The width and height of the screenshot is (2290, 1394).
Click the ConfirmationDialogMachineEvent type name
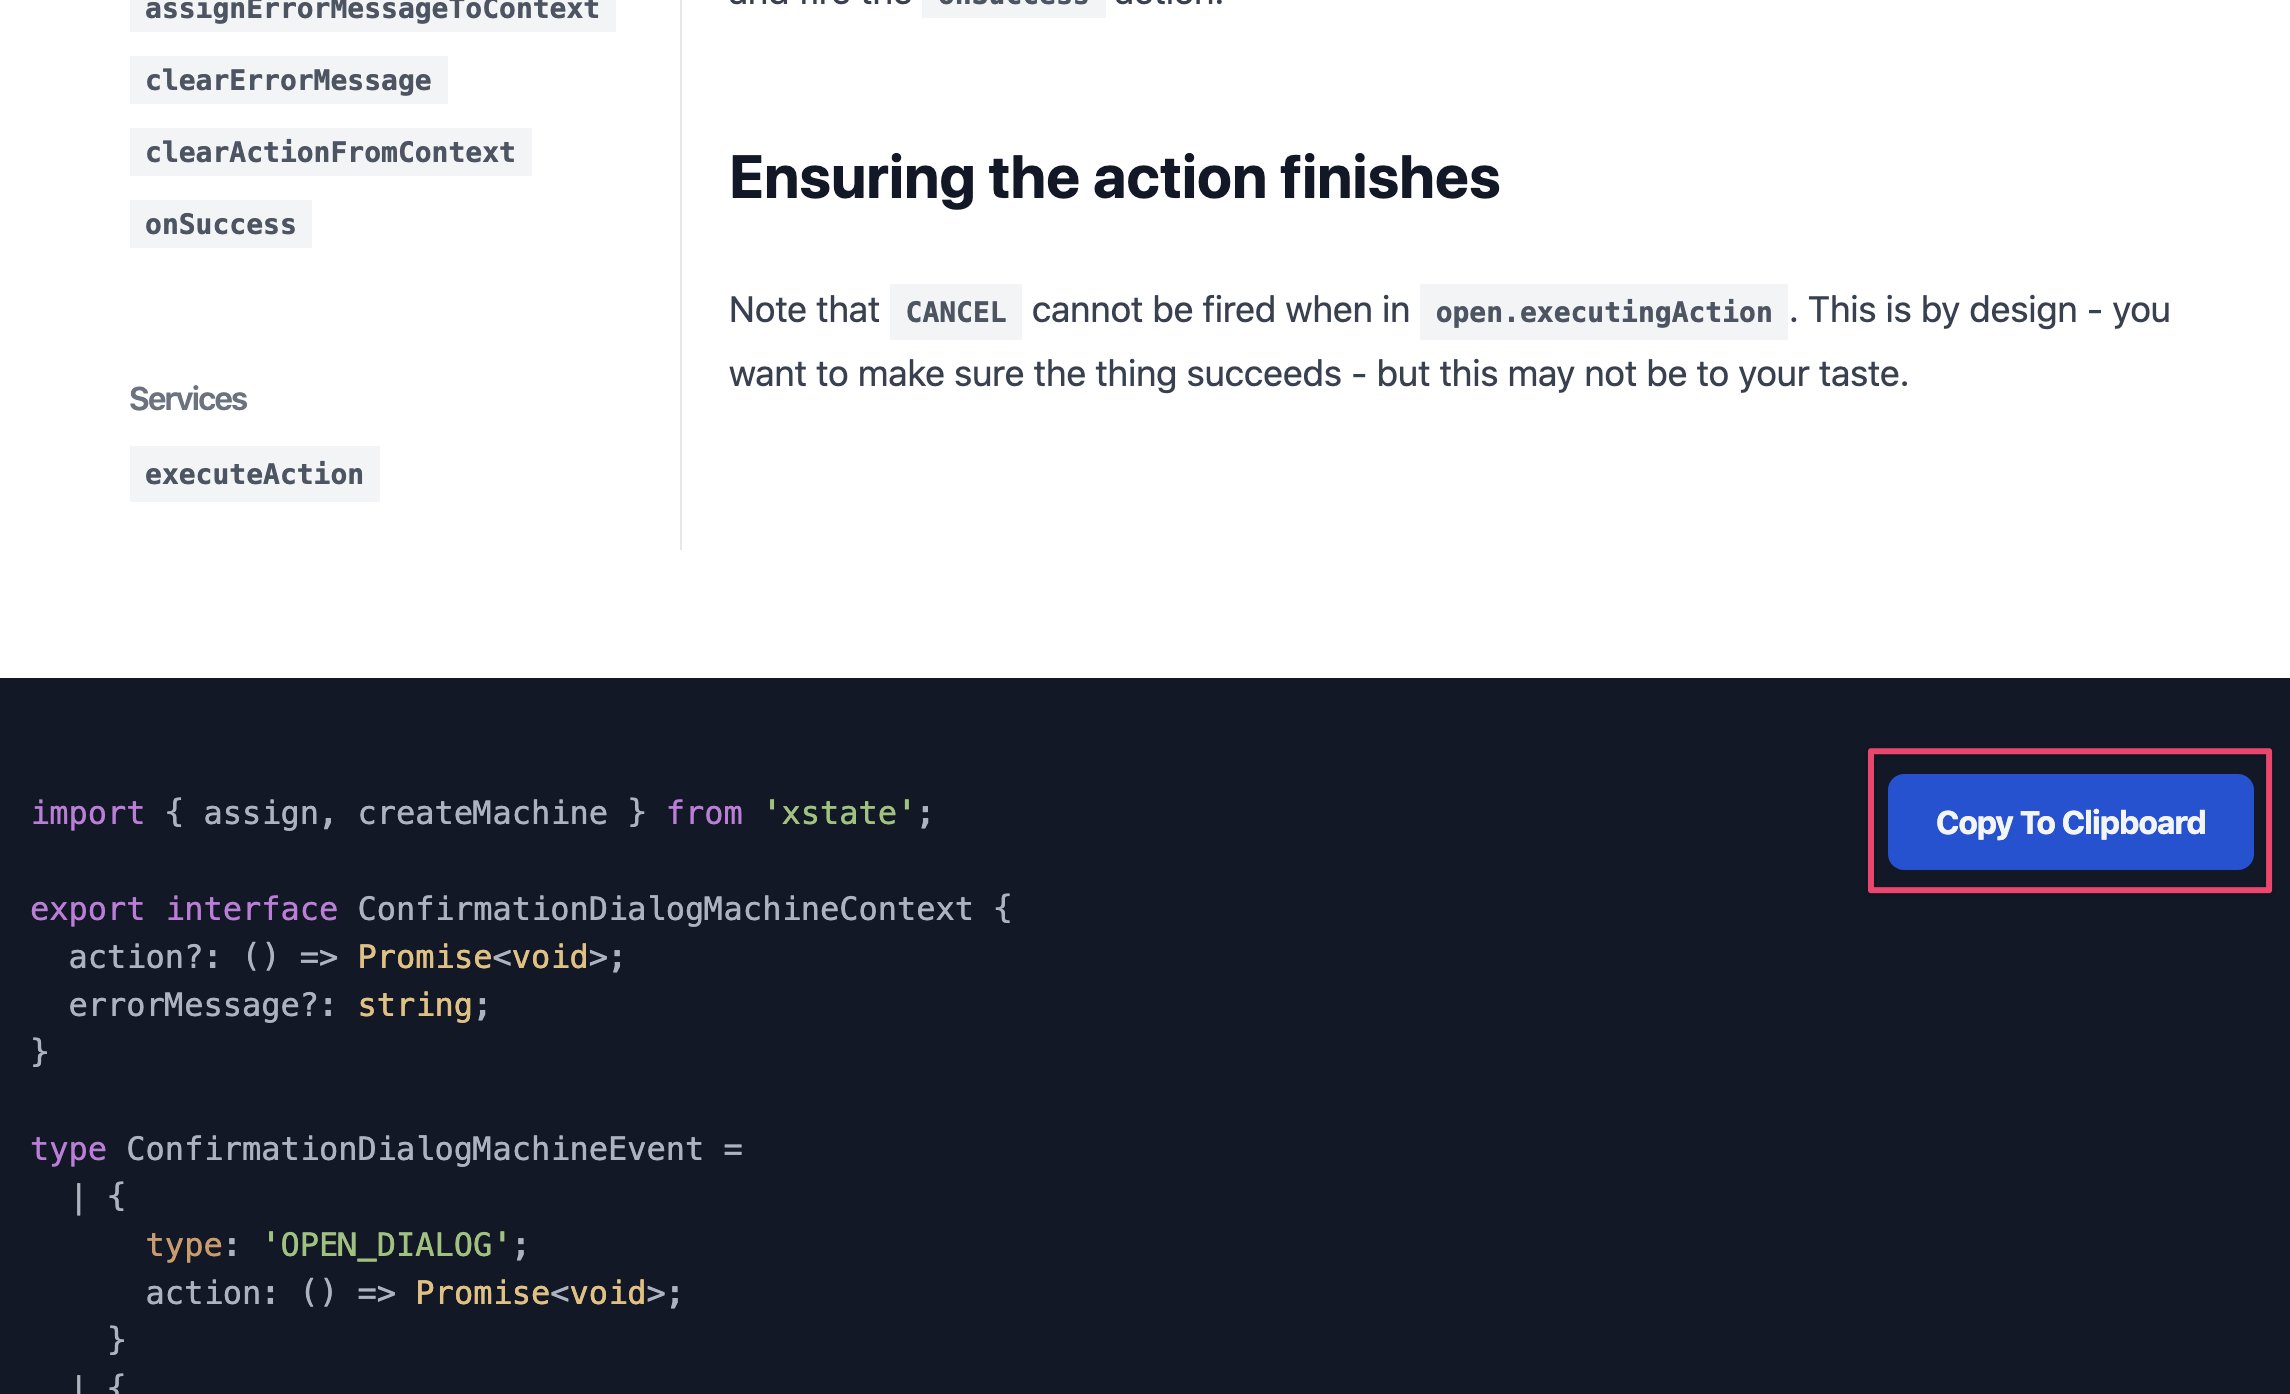[x=414, y=1149]
